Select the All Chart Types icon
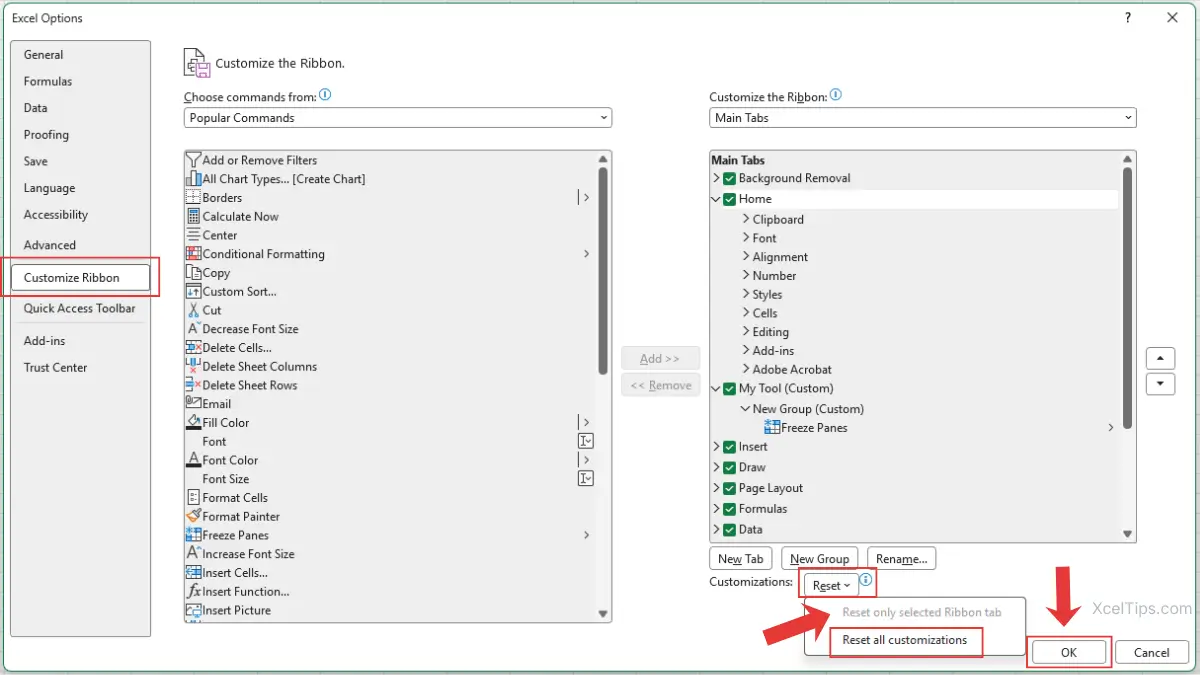Image resolution: width=1200 pixels, height=675 pixels. coord(194,179)
